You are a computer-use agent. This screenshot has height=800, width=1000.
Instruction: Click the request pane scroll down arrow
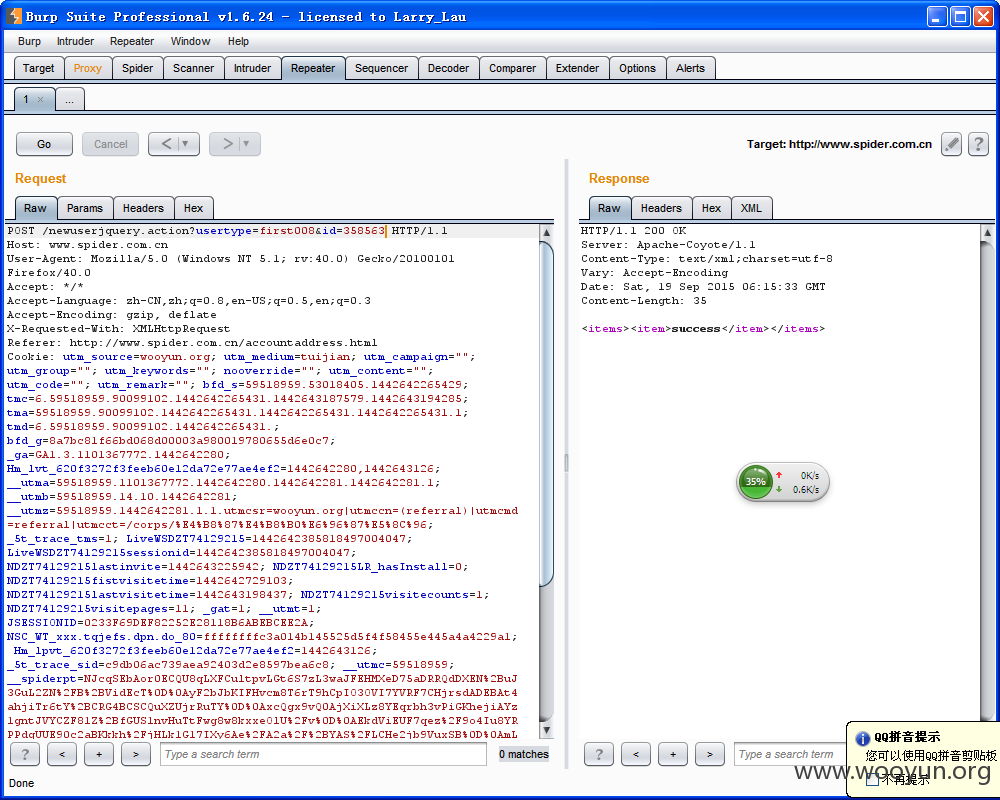tap(547, 729)
